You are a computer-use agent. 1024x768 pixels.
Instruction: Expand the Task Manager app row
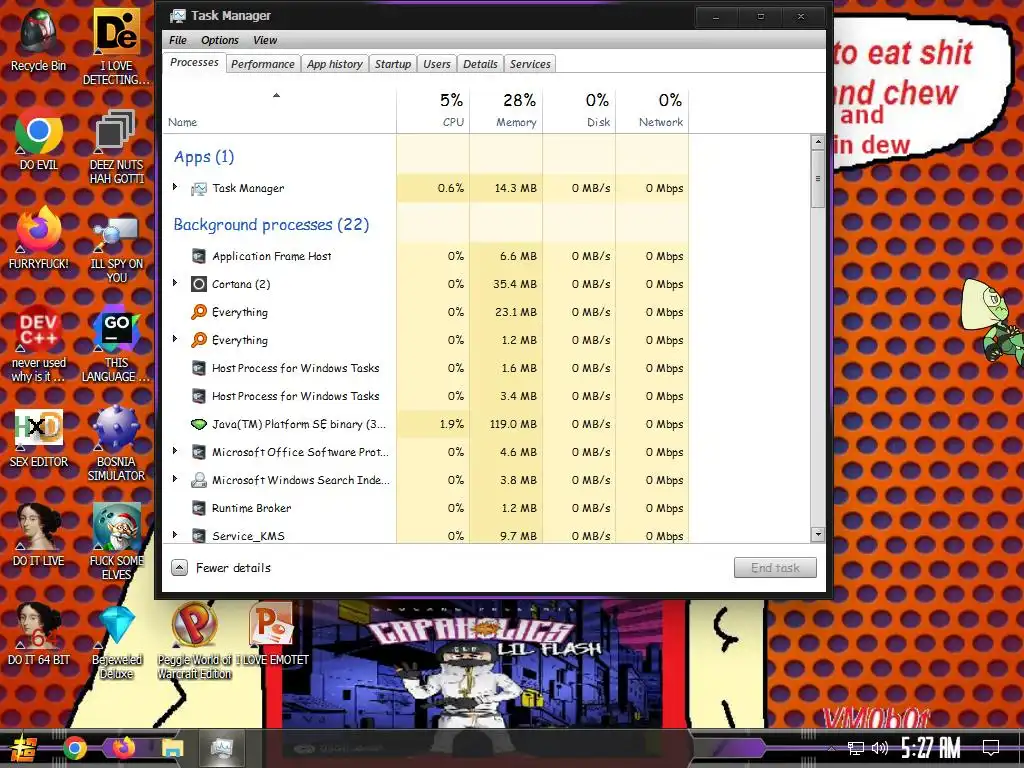(x=174, y=187)
